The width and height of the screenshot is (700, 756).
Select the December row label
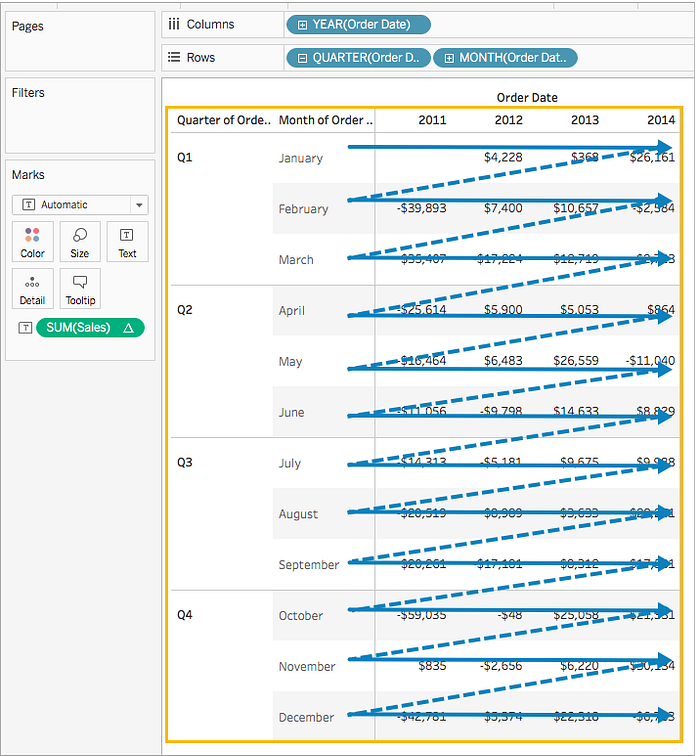point(306,717)
